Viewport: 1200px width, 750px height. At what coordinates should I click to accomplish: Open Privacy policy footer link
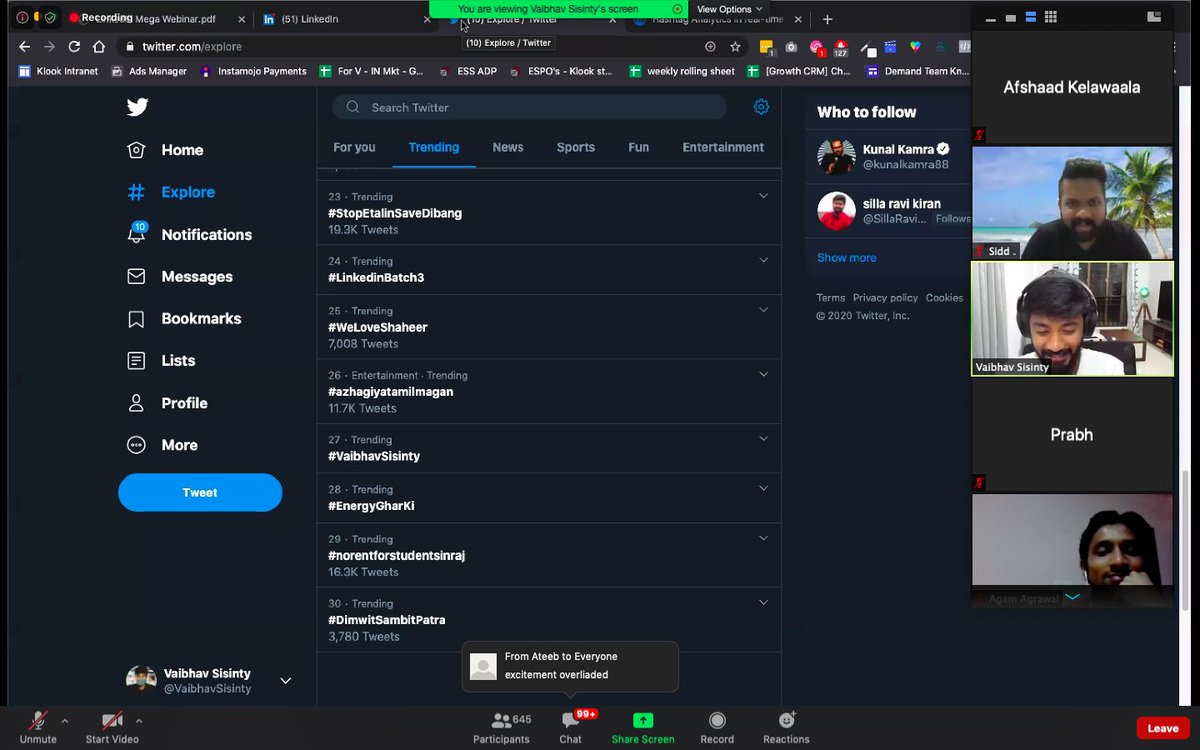pyautogui.click(x=885, y=298)
